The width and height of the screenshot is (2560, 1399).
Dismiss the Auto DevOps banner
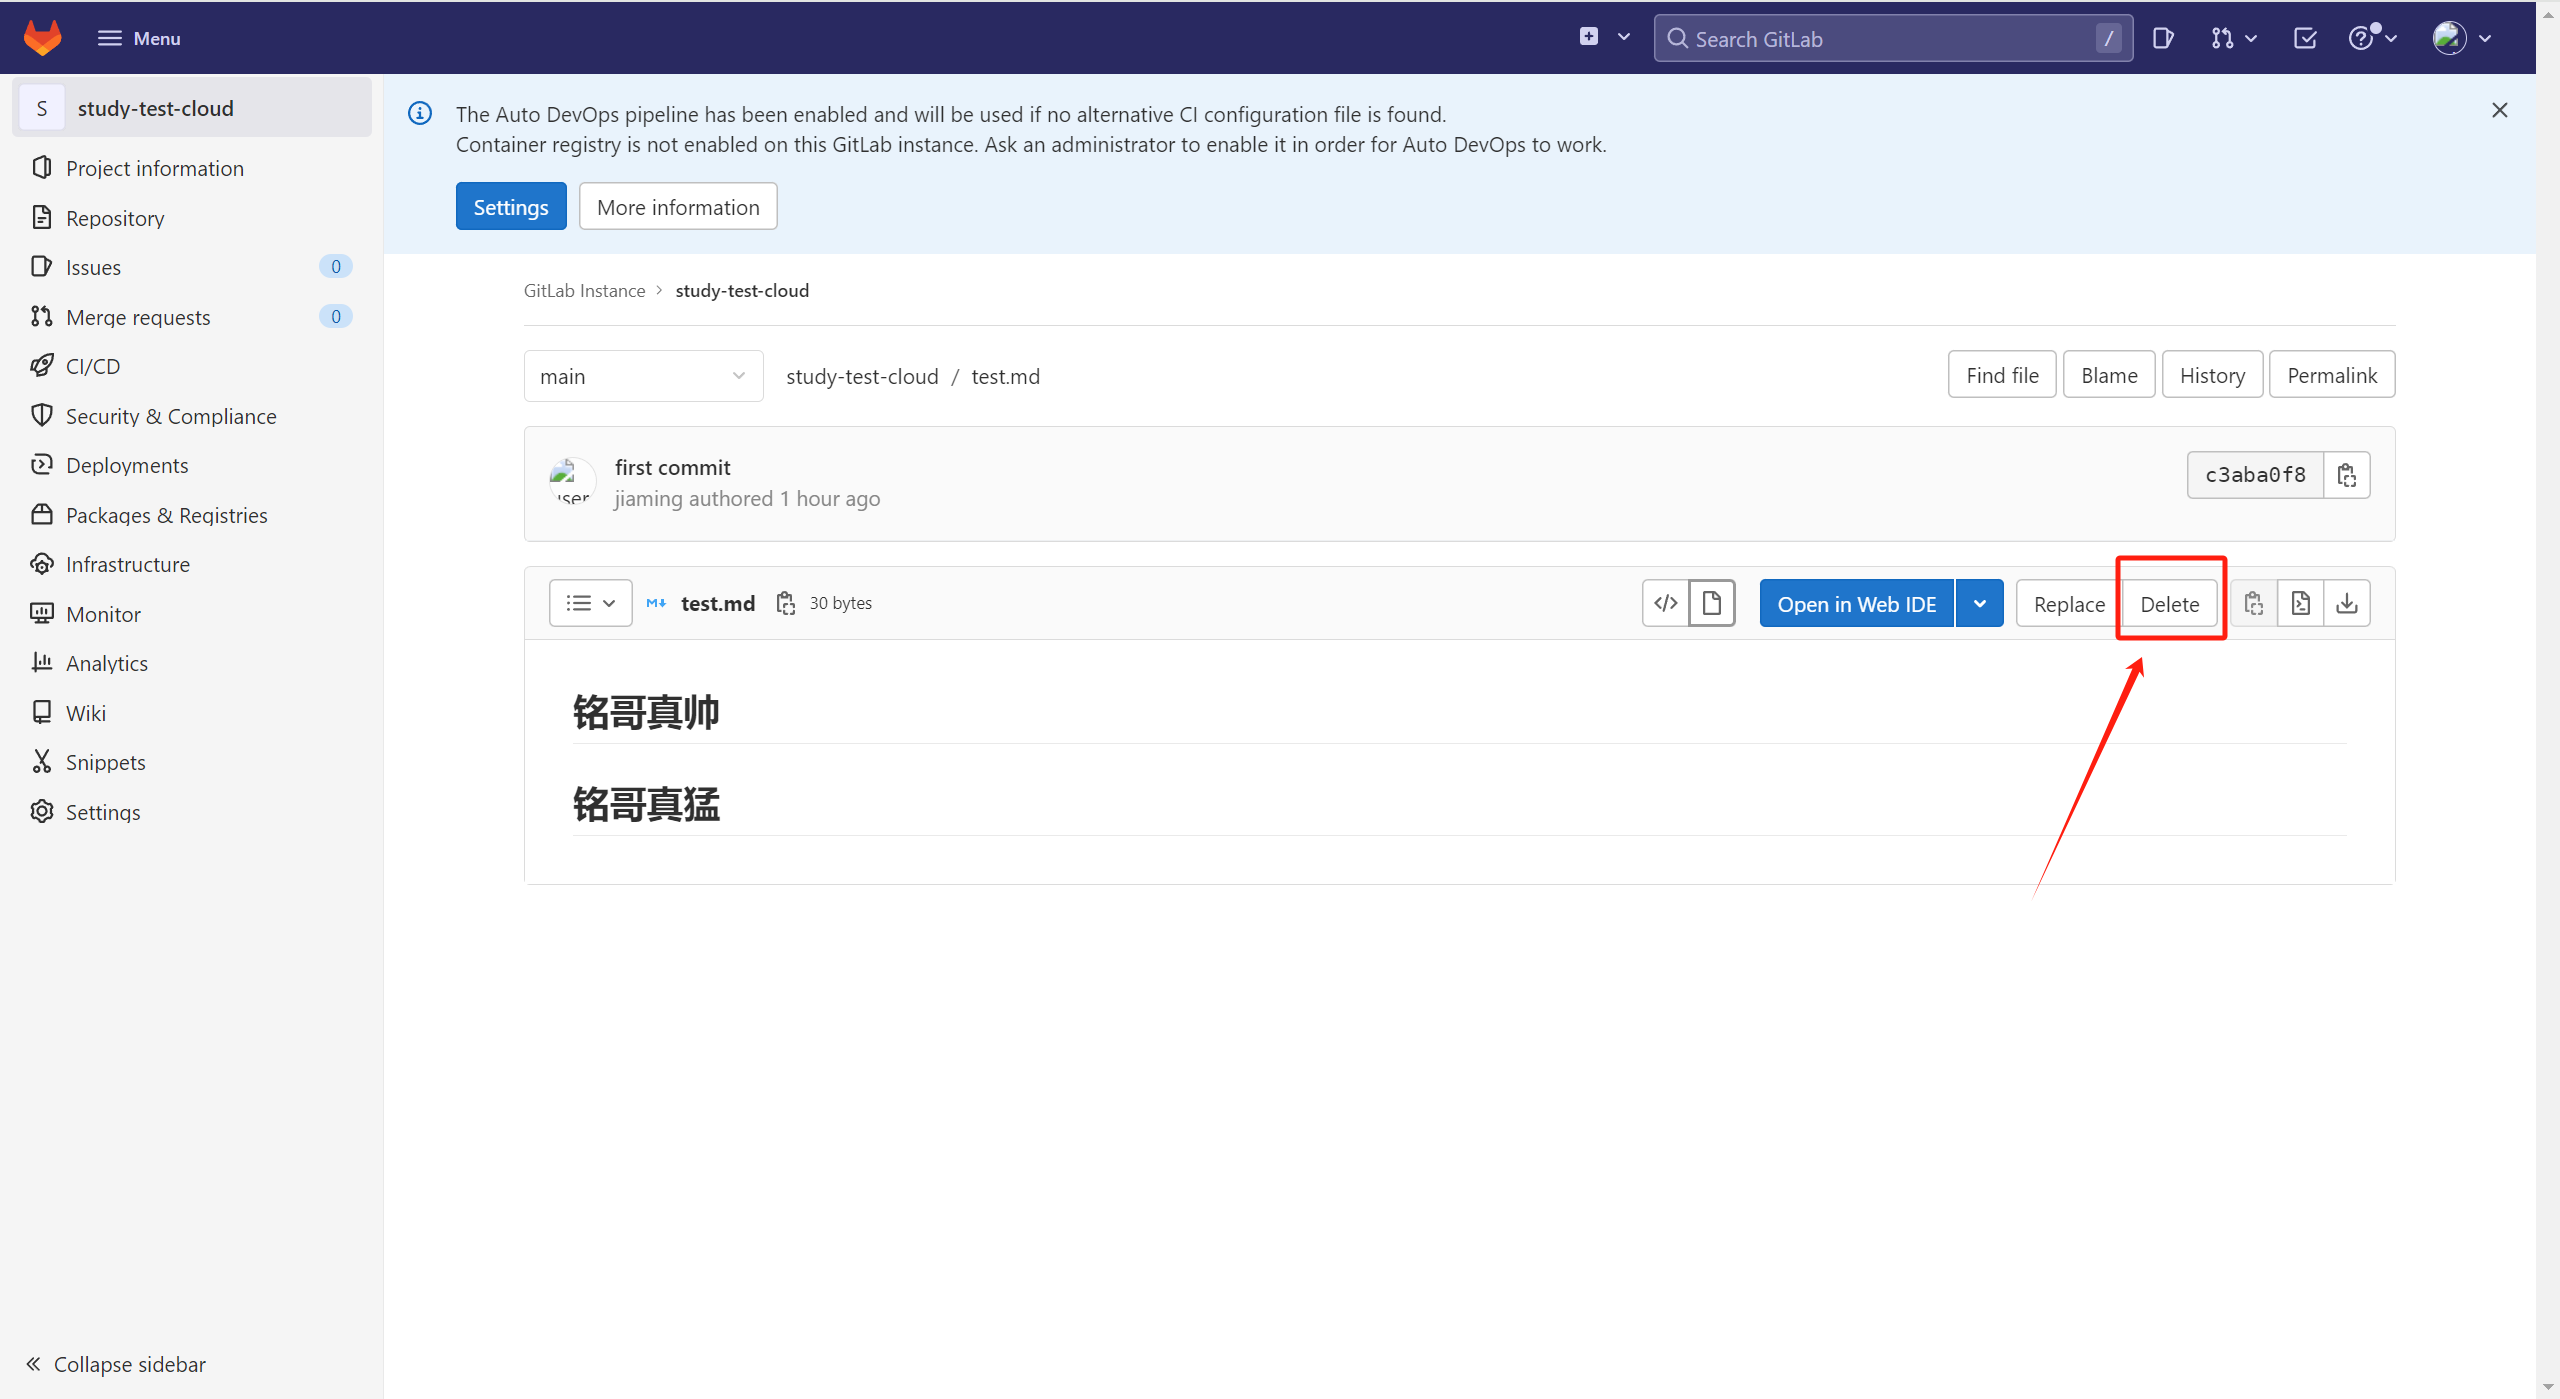(2499, 110)
